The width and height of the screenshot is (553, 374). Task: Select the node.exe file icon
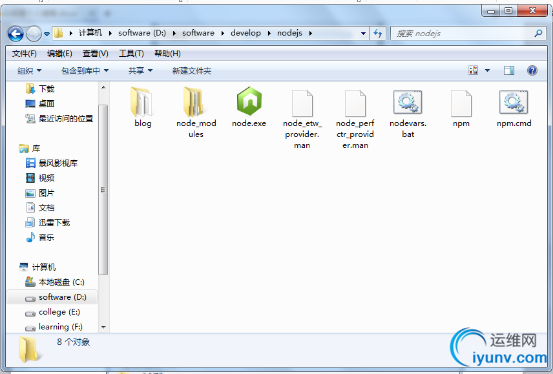[x=249, y=102]
